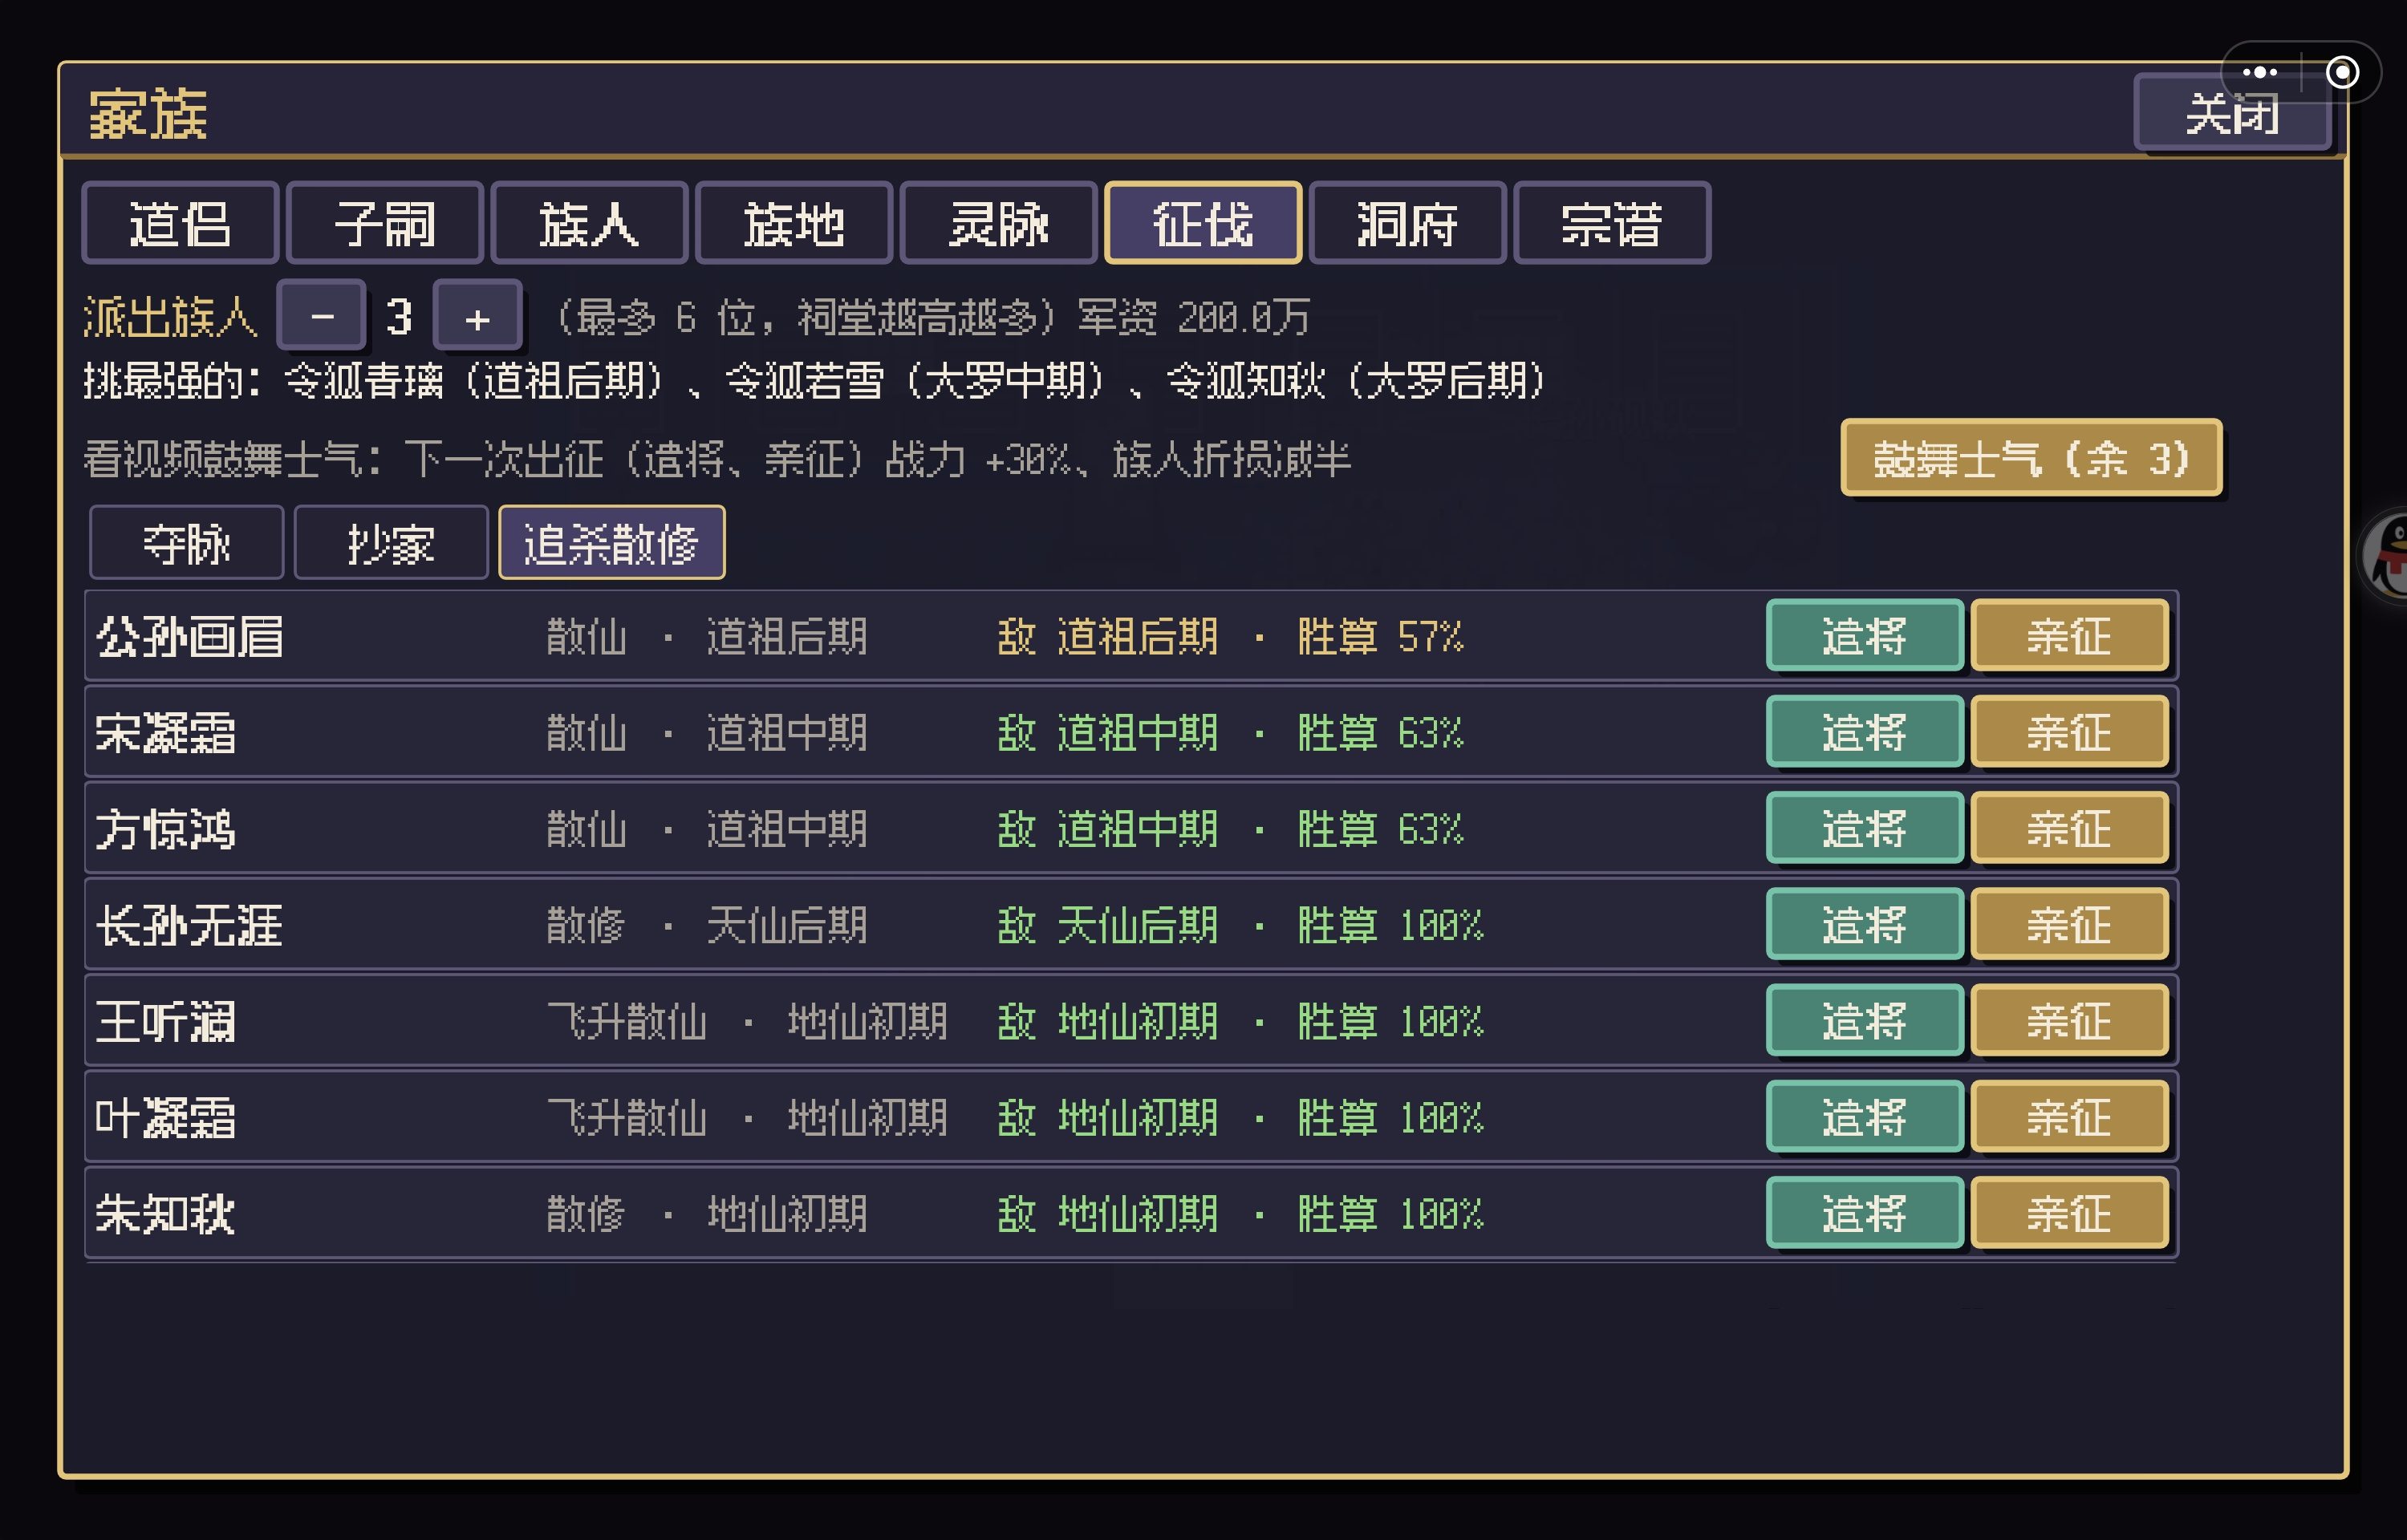
Task: Open the three-dot mini program menu
Action: point(2260,72)
